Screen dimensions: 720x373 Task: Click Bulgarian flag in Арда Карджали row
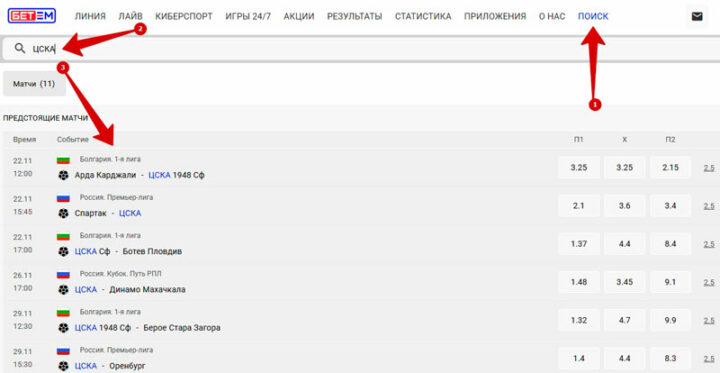[x=63, y=160]
